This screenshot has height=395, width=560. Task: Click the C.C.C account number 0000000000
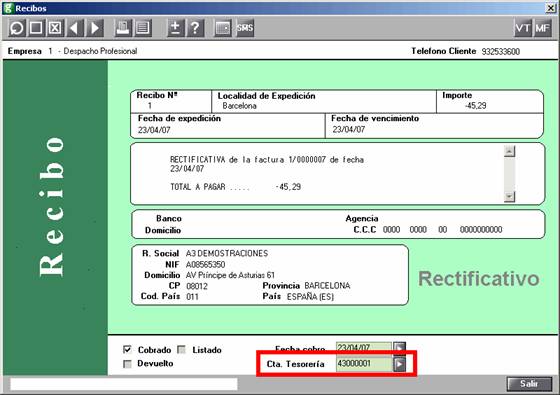(481, 230)
